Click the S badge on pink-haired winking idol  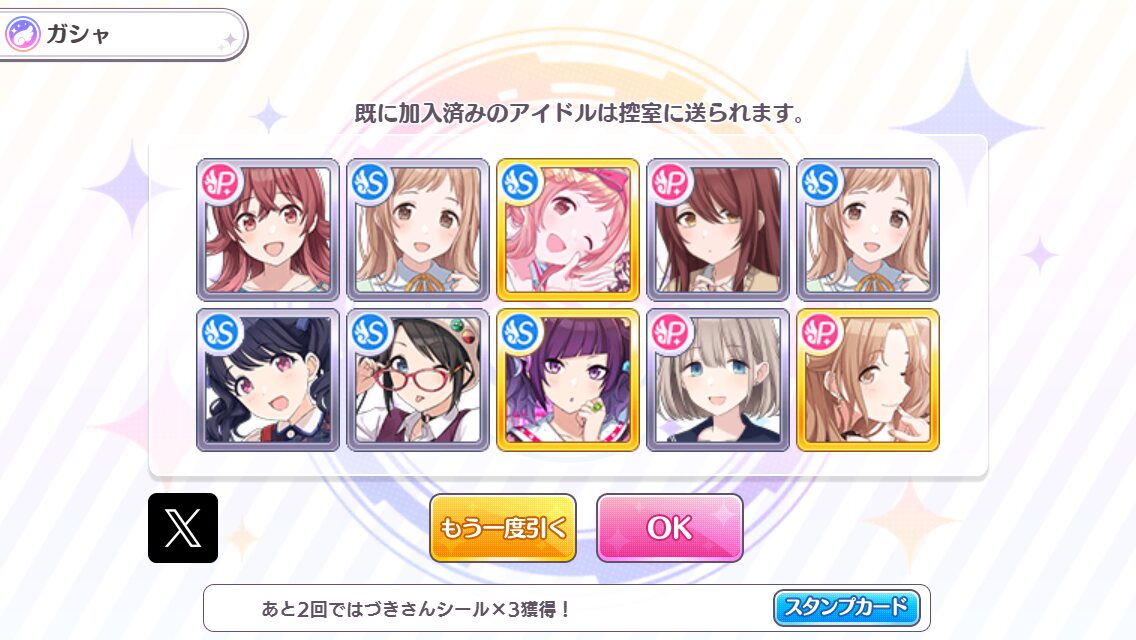pyautogui.click(x=521, y=182)
